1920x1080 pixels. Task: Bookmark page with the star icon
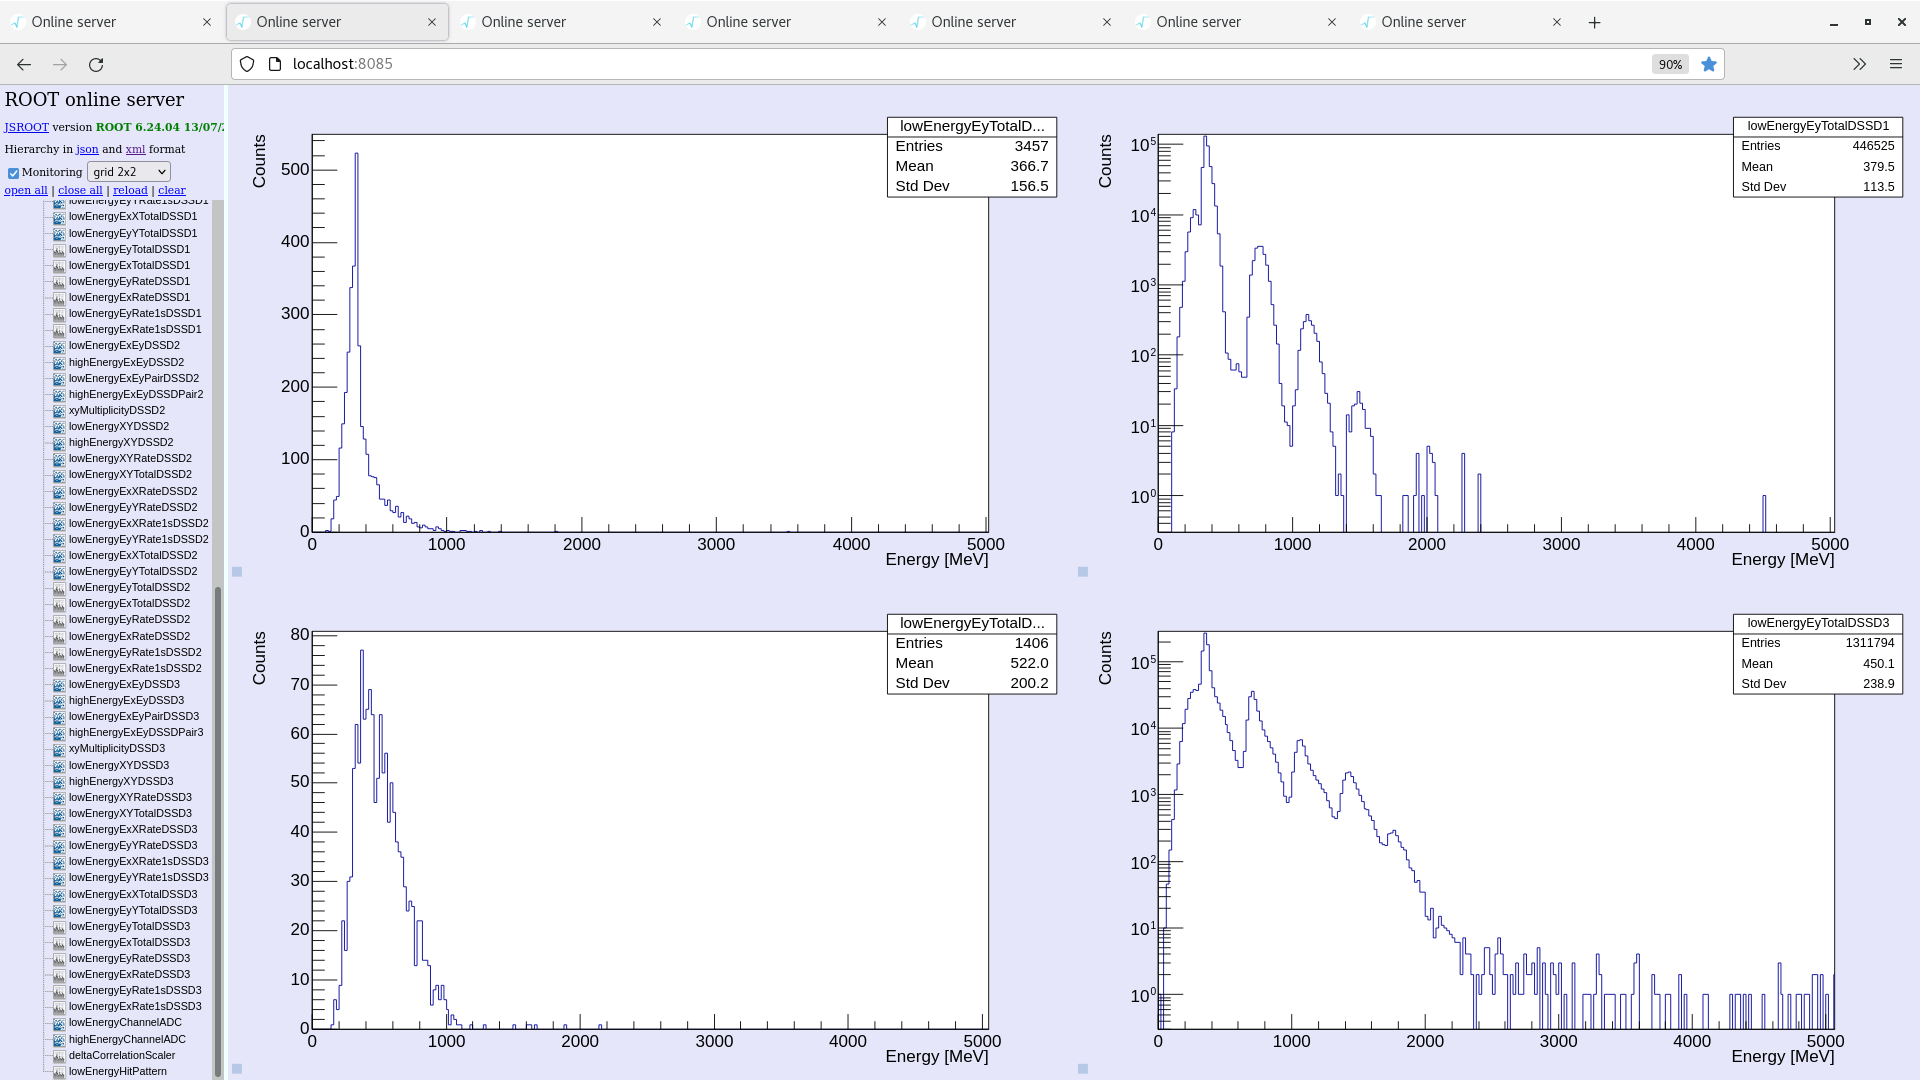click(x=1709, y=64)
